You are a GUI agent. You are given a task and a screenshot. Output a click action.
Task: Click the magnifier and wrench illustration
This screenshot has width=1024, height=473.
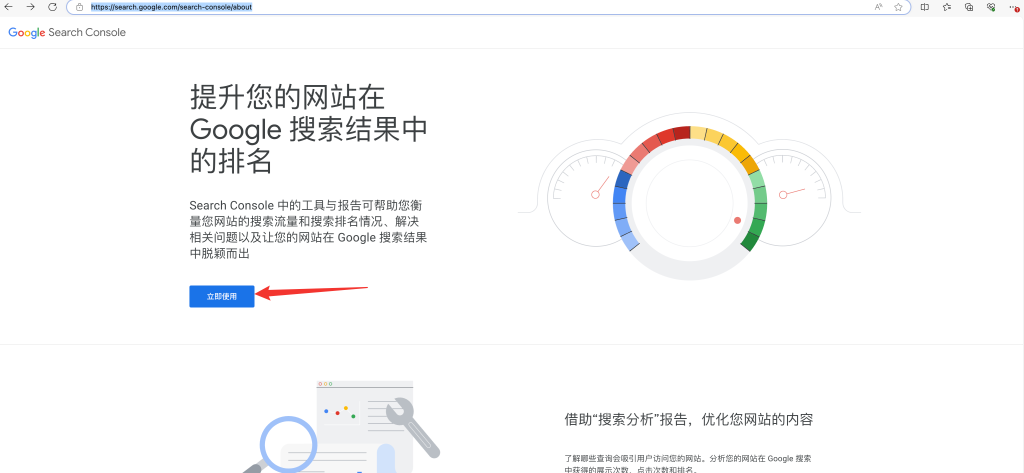coord(341,427)
